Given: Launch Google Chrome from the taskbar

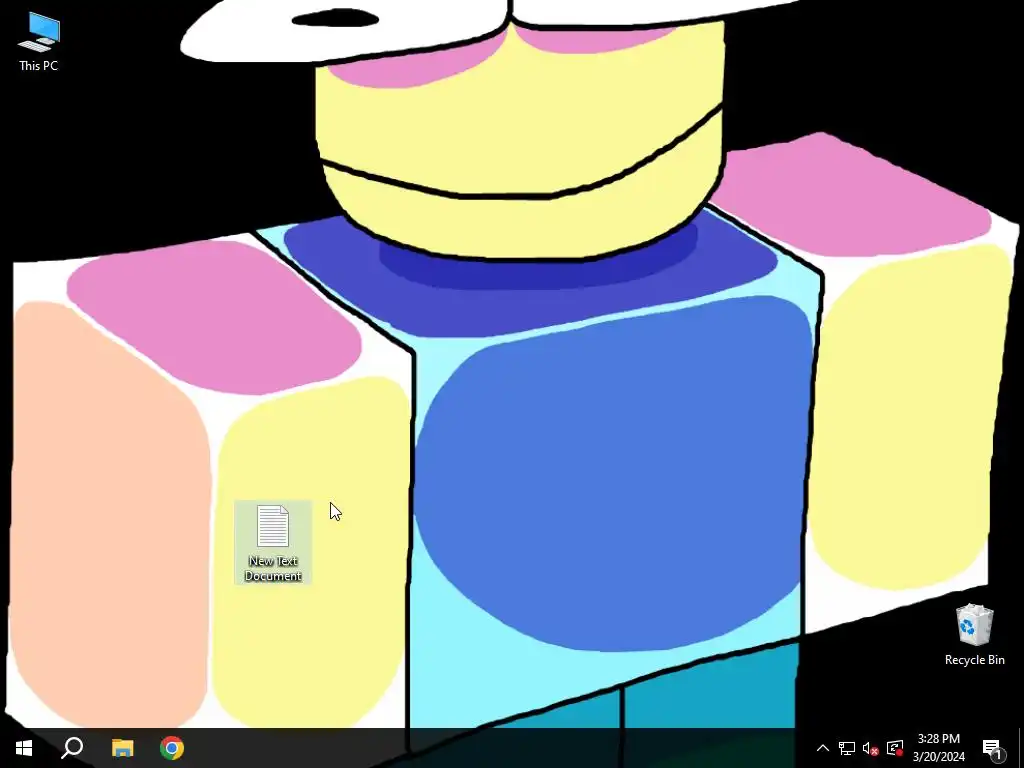Looking at the screenshot, I should click(x=172, y=748).
